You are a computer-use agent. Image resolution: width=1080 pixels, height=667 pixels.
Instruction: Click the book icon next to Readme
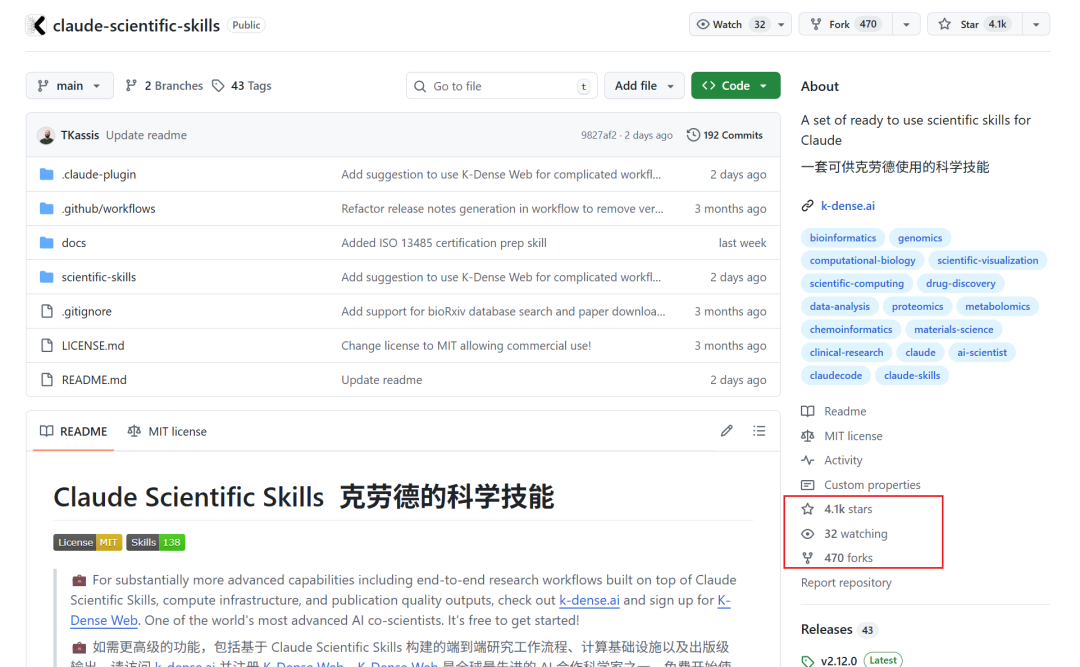coord(807,411)
